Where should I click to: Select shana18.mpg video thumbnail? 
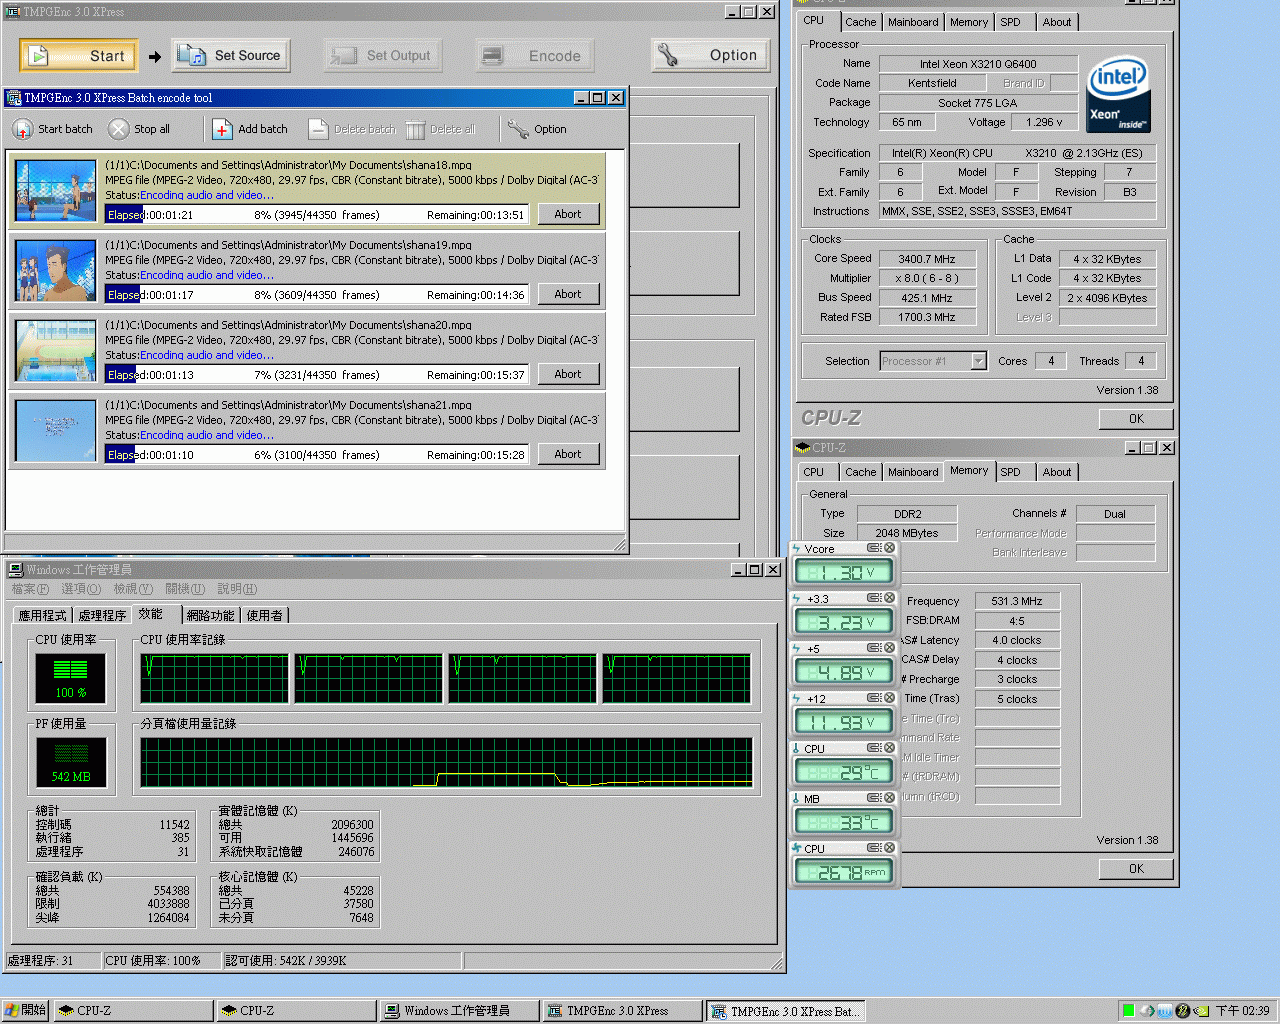click(x=56, y=190)
